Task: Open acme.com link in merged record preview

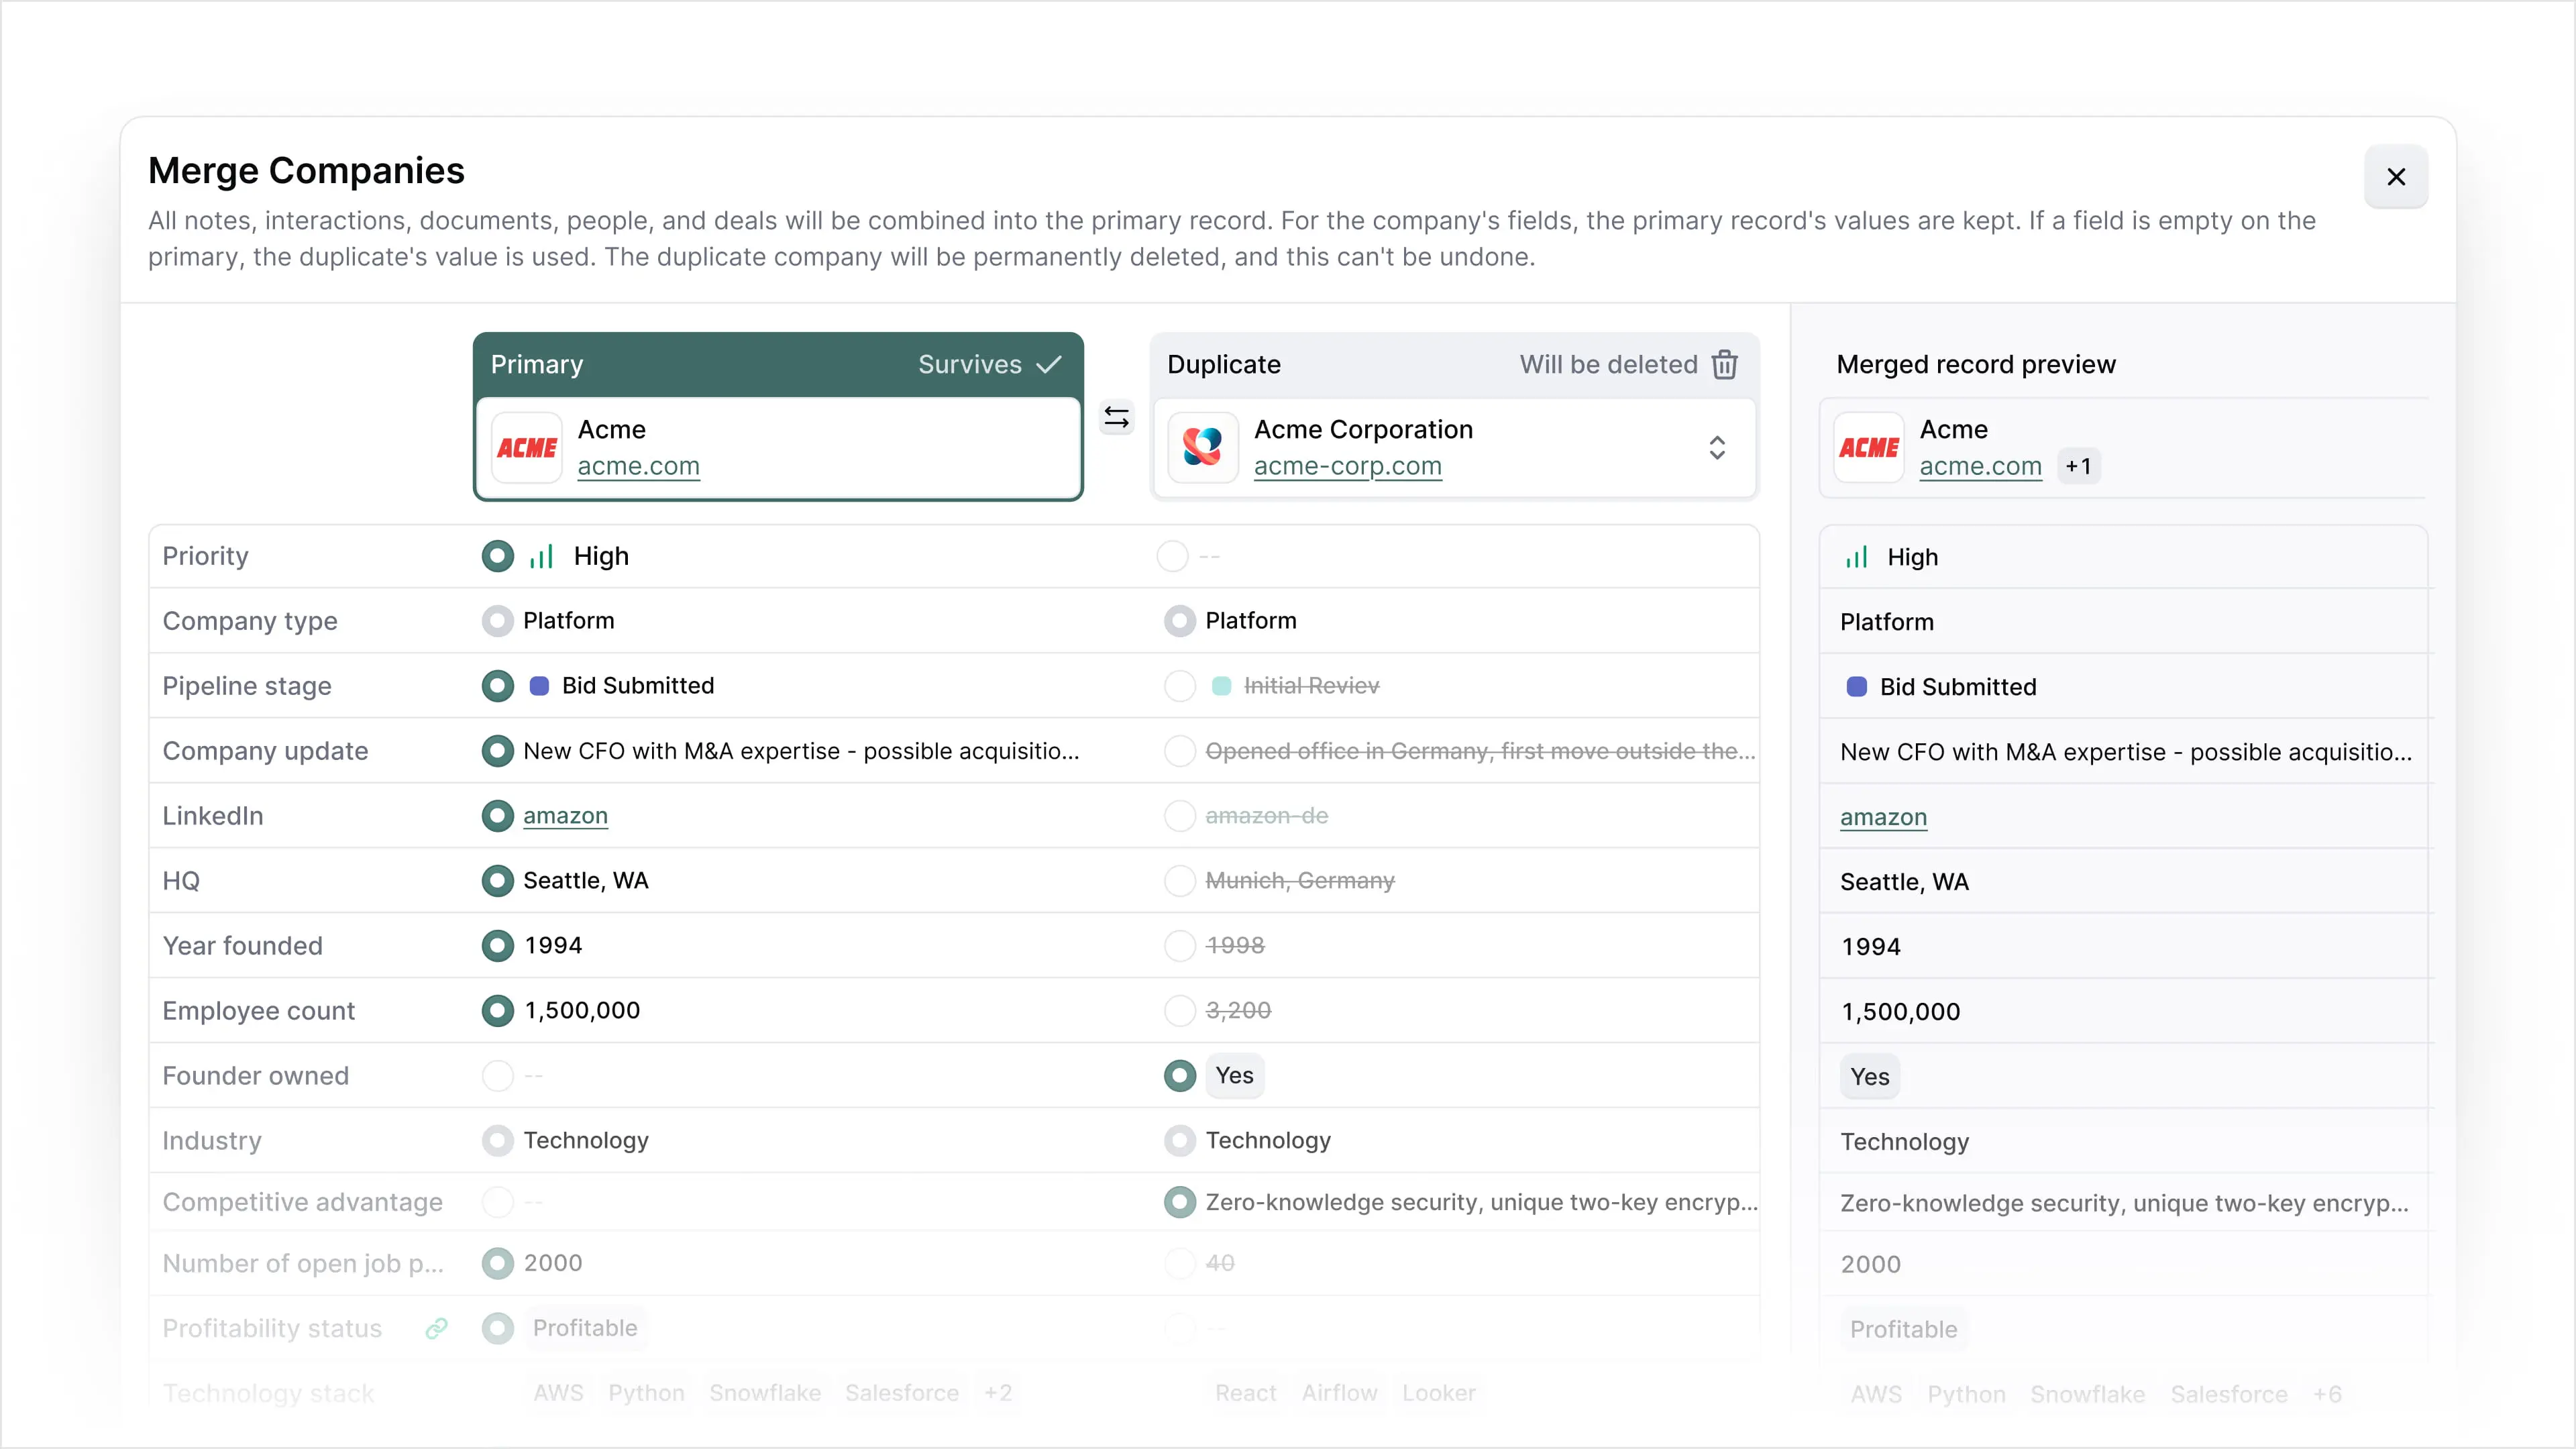Action: point(1980,466)
